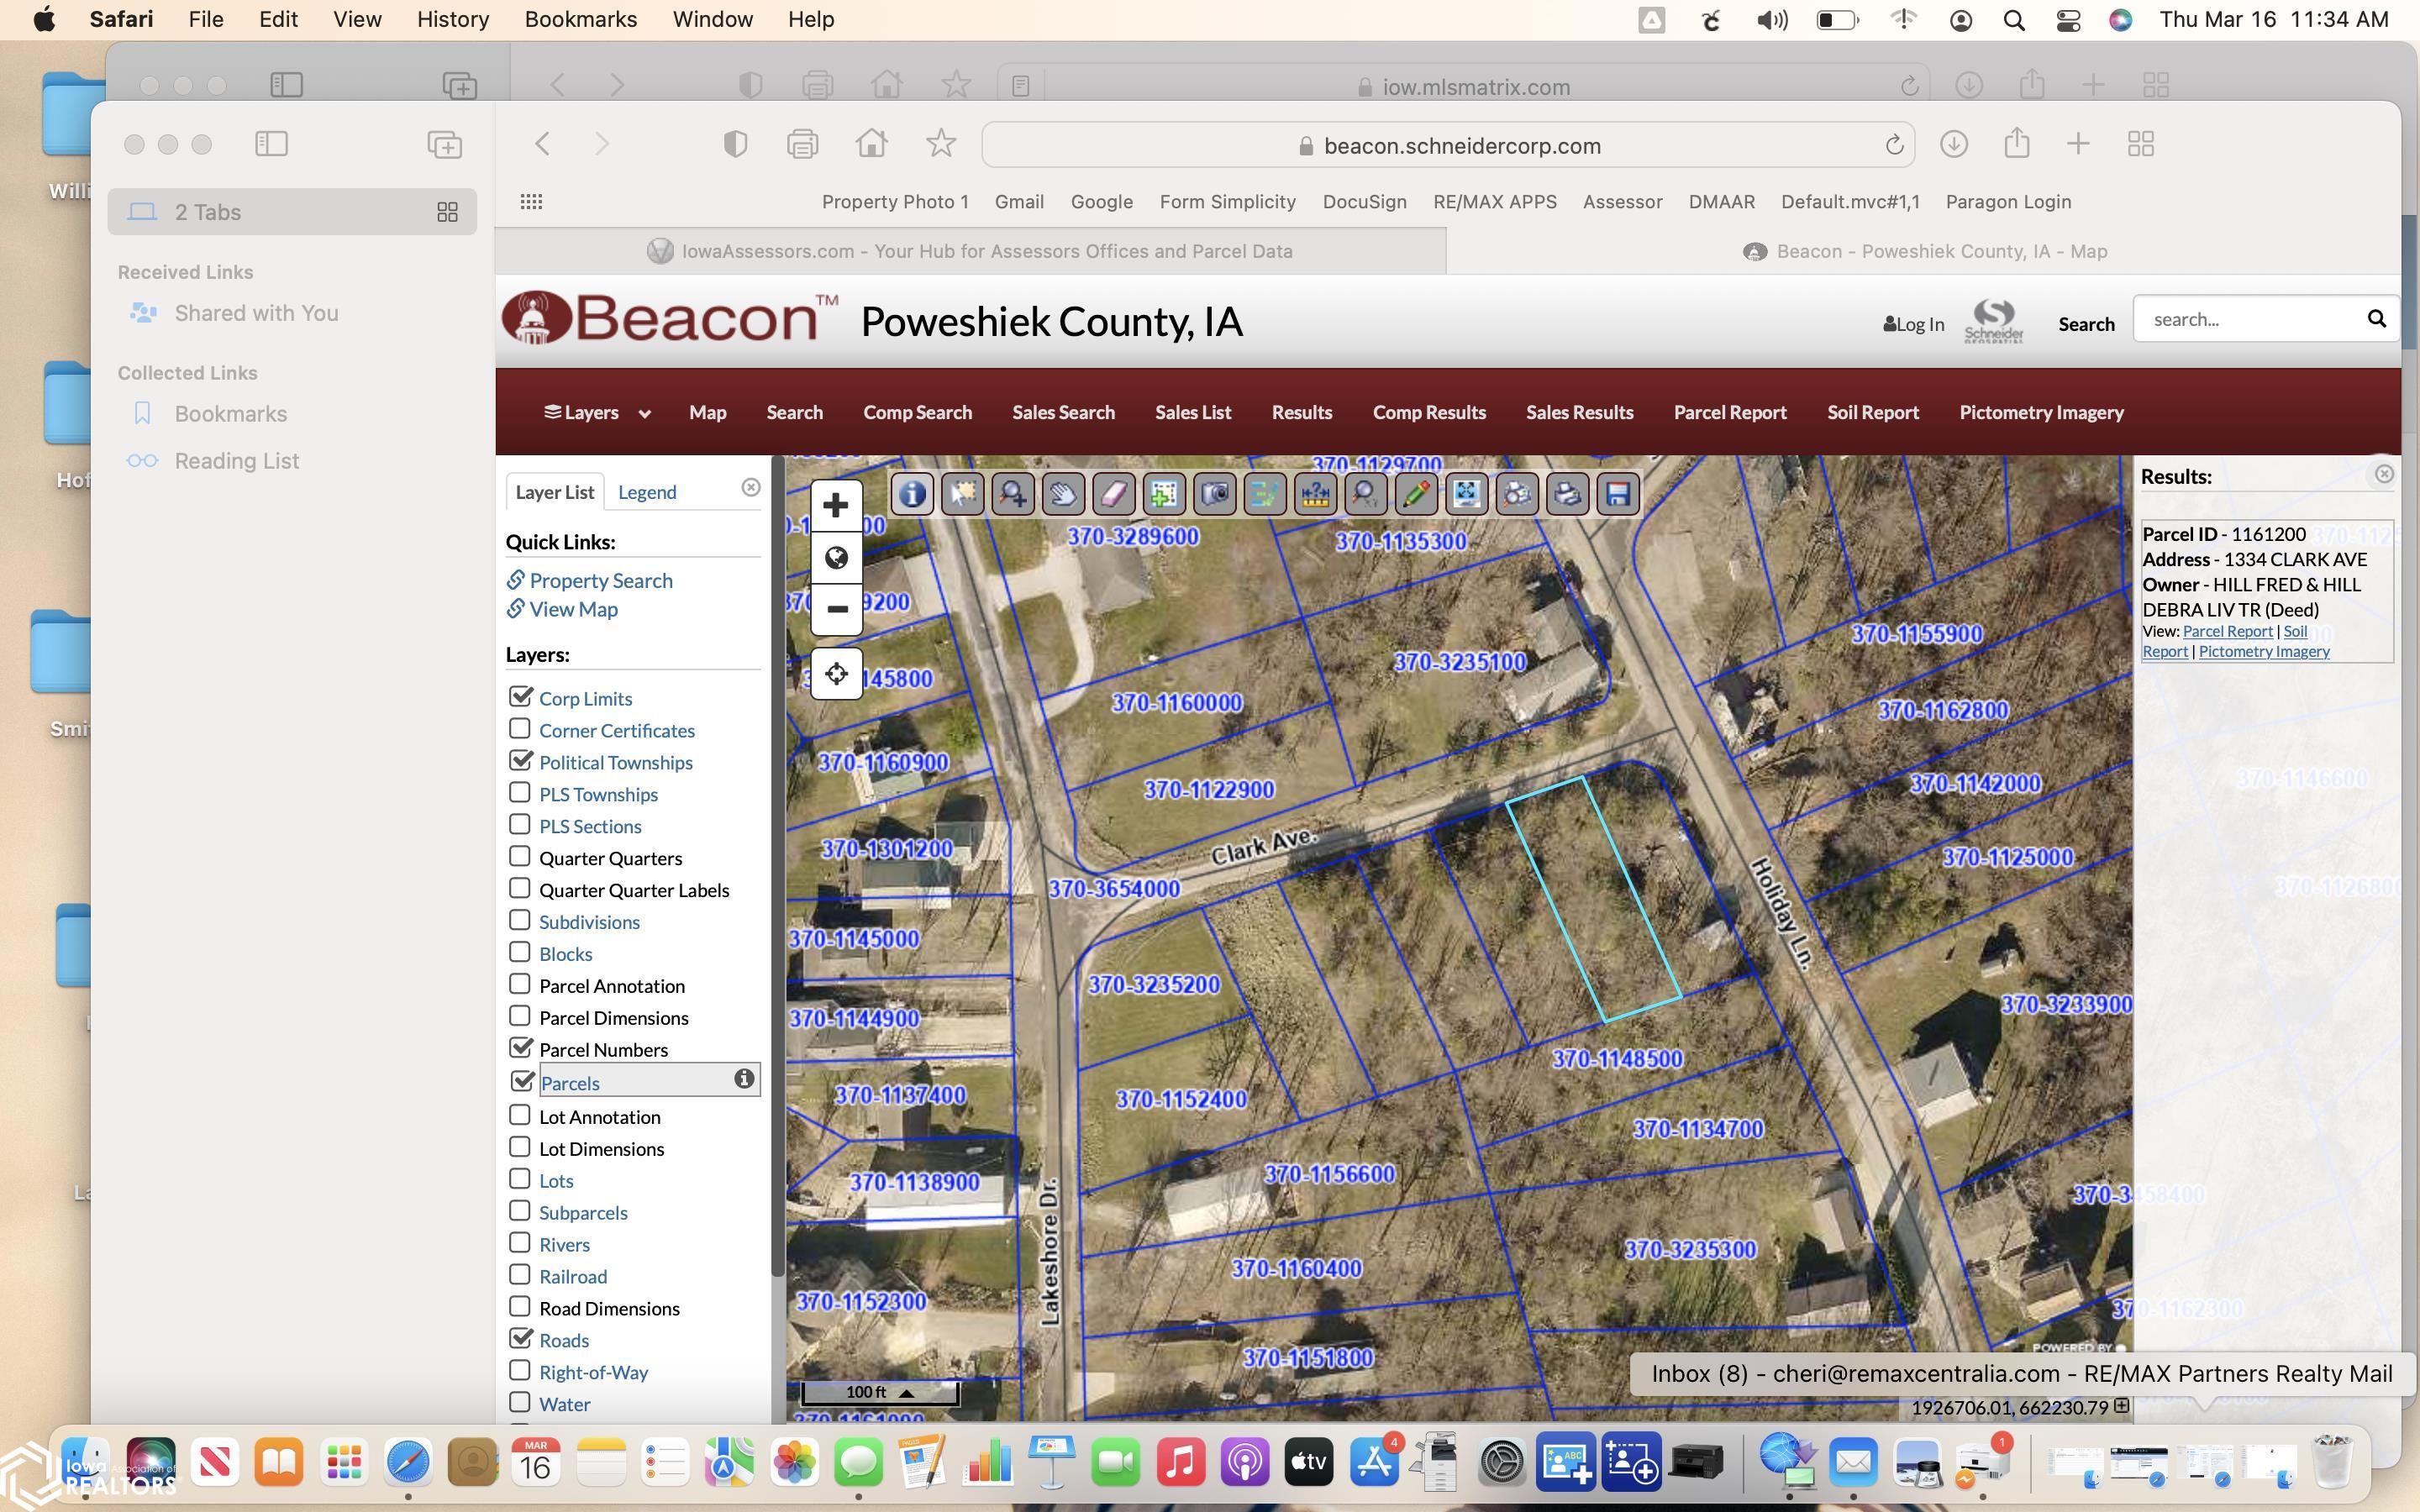This screenshot has width=2420, height=1512.
Task: Enable the Subdivisions layer checkbox
Action: [520, 920]
